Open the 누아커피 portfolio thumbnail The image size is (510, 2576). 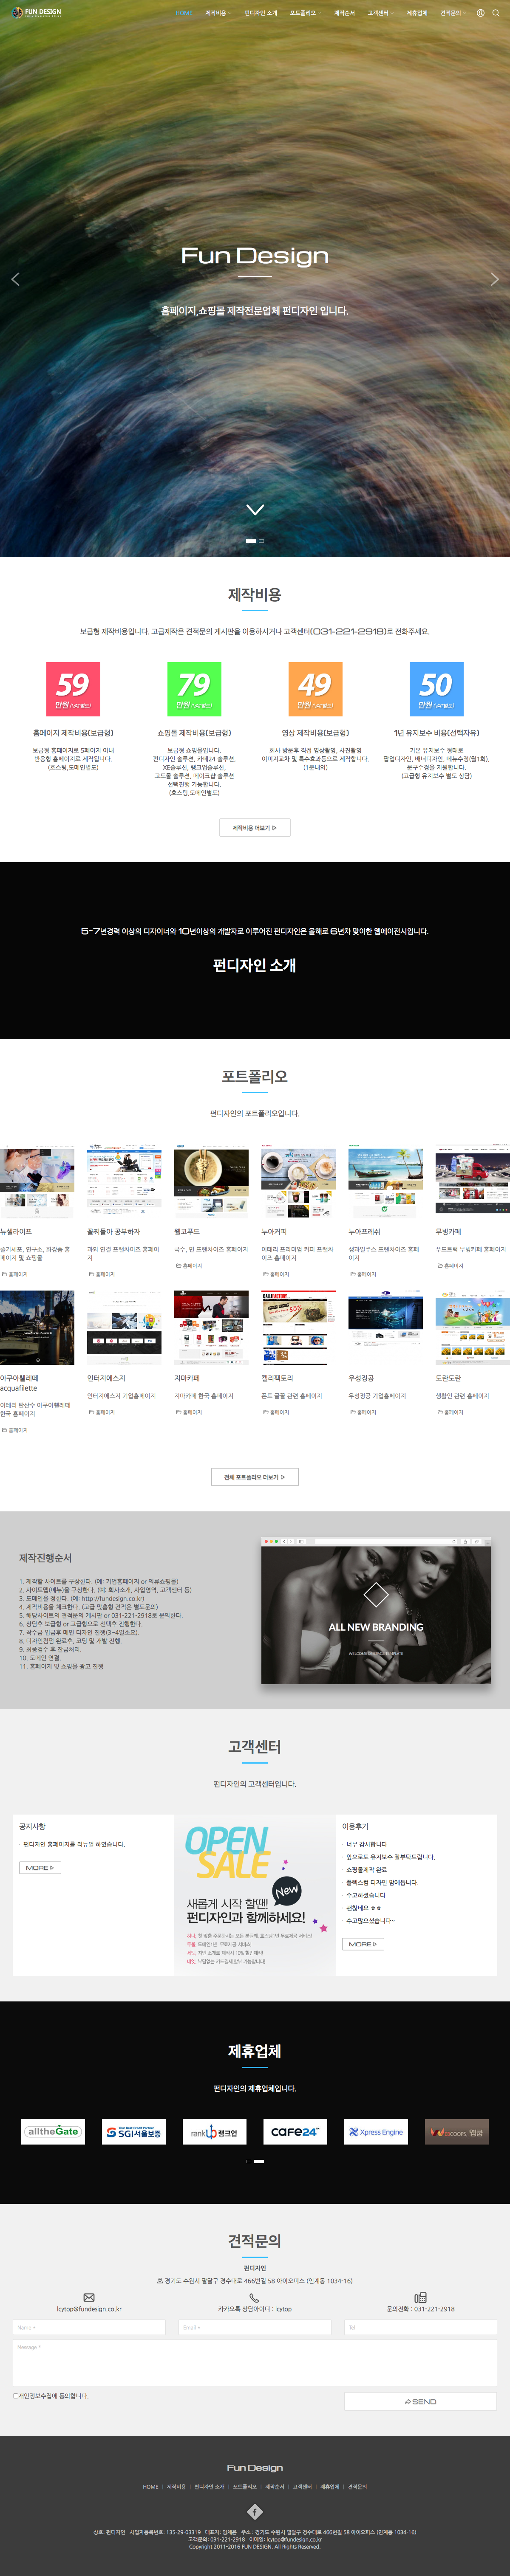298,1181
